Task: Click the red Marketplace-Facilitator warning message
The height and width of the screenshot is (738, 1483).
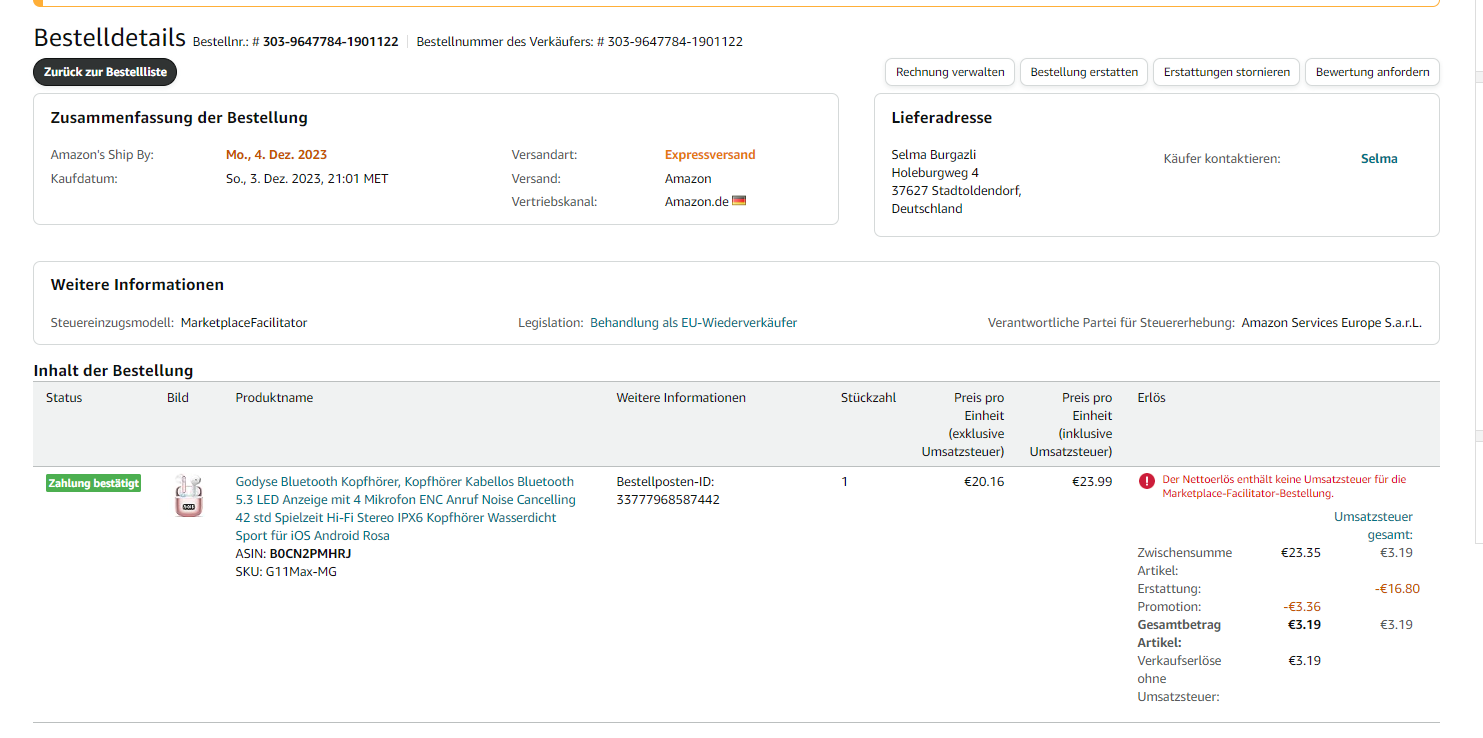Action: pos(1284,486)
